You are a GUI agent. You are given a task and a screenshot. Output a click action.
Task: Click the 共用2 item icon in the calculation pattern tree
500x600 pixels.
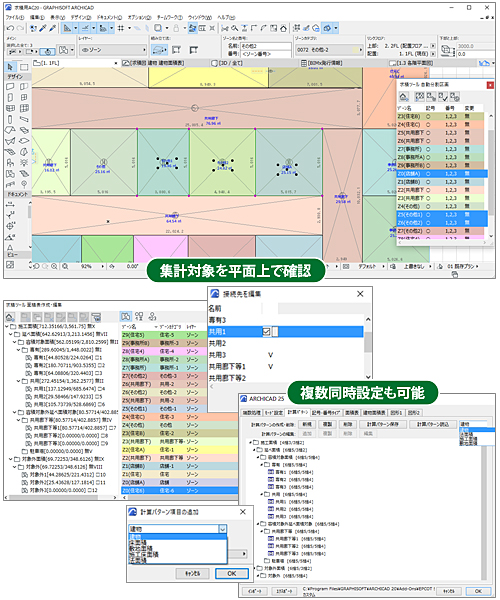[271, 509]
